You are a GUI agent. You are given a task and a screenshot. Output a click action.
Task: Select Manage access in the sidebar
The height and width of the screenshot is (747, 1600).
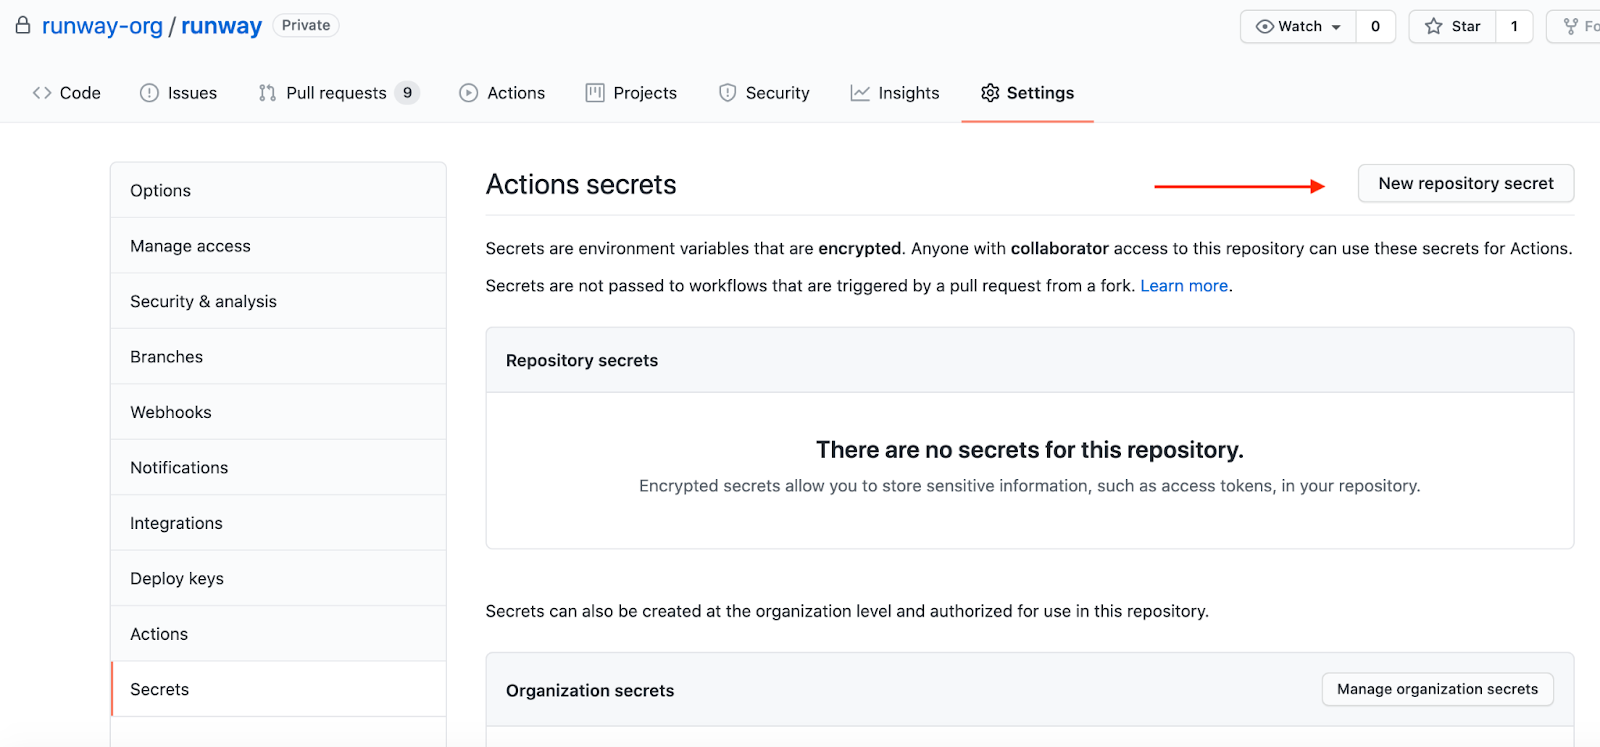click(x=278, y=246)
